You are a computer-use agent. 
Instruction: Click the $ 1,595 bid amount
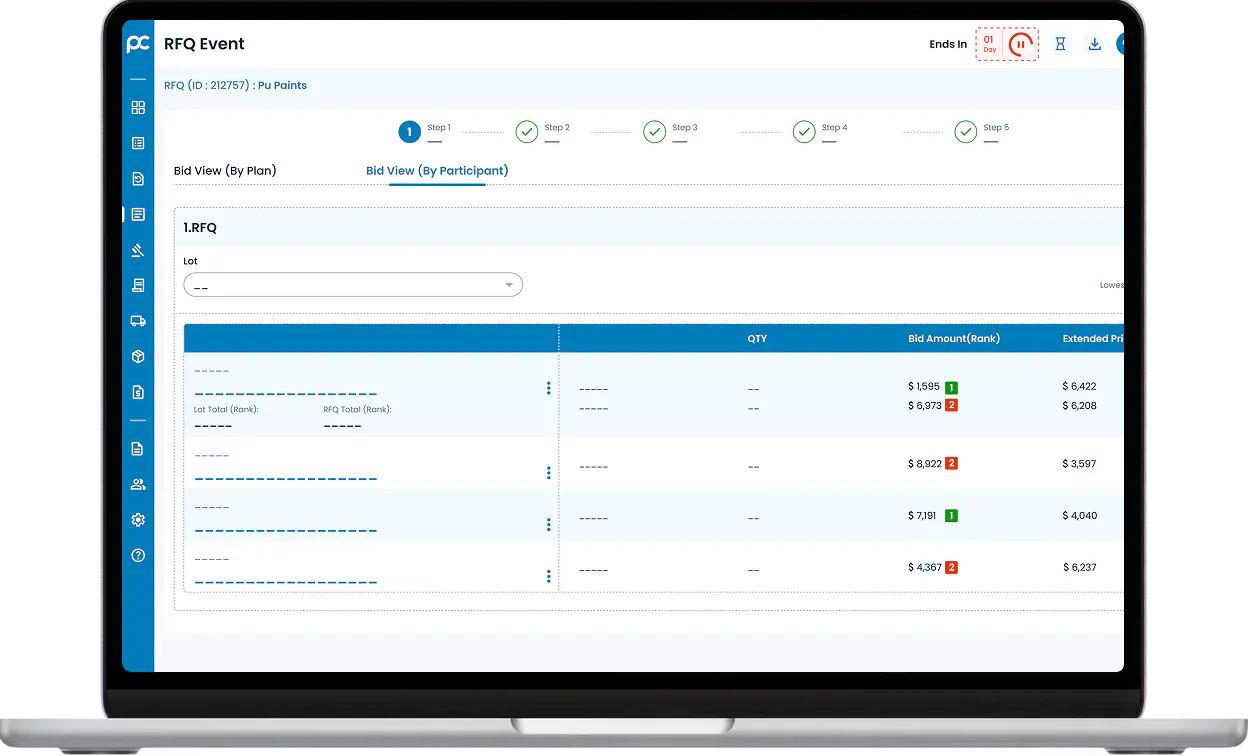tap(924, 387)
